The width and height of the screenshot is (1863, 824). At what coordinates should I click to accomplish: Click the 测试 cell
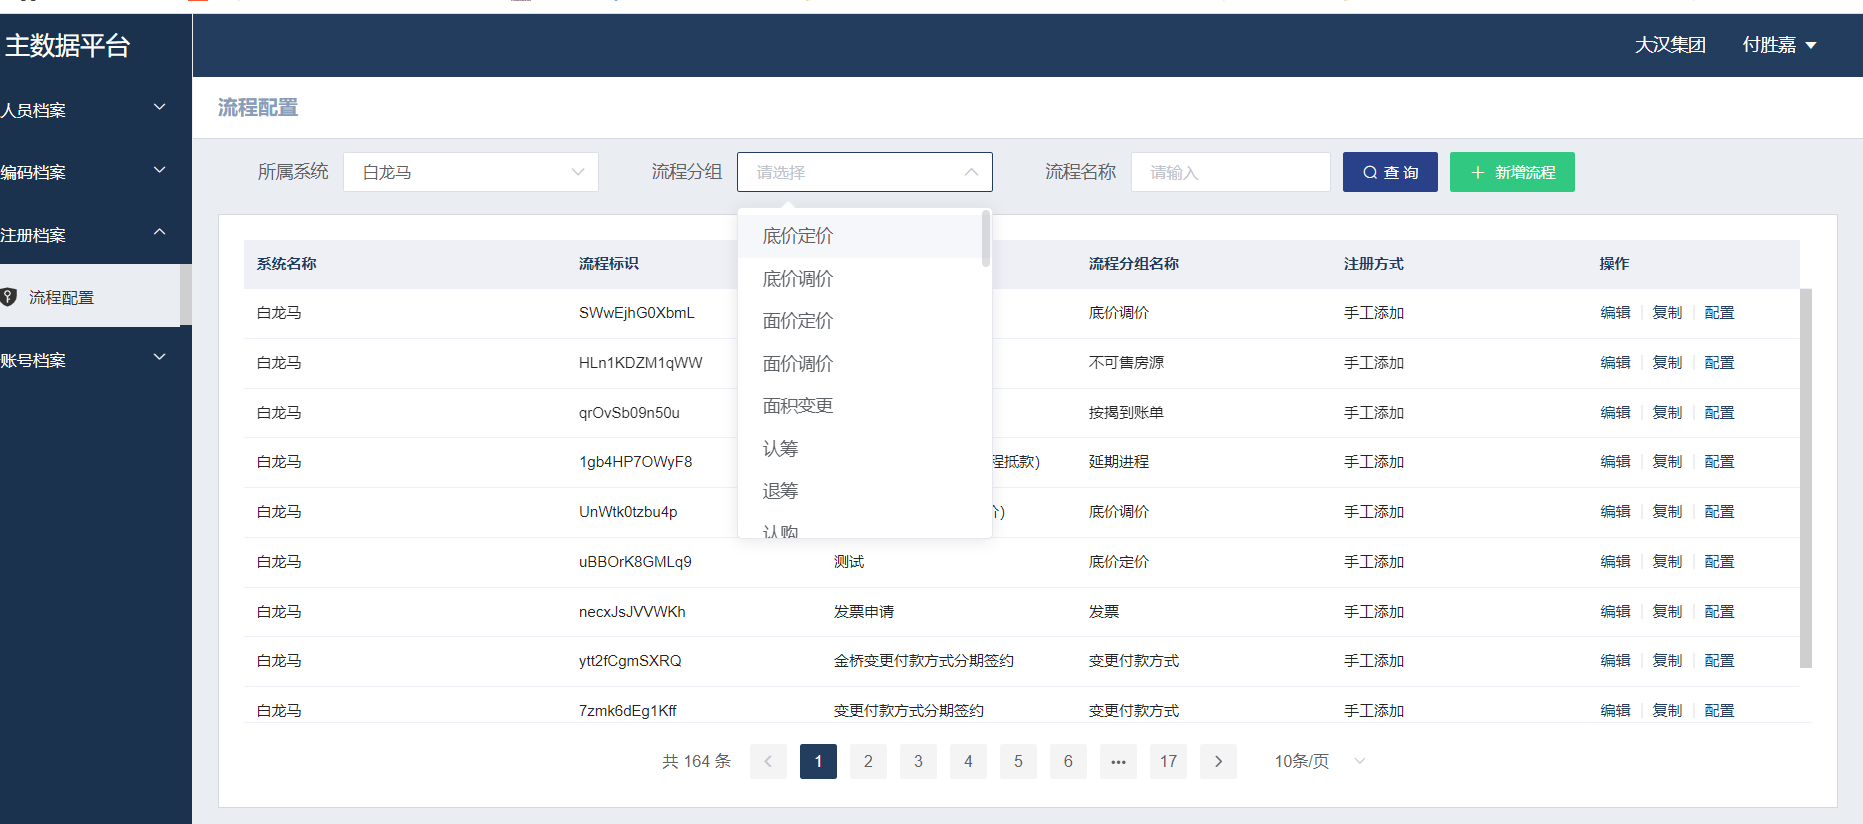[849, 562]
